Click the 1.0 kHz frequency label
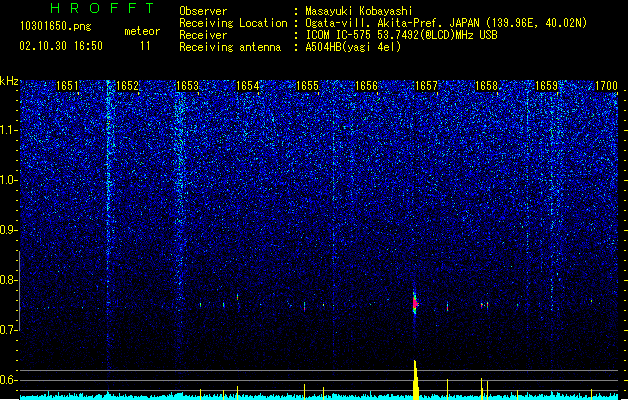The width and height of the screenshot is (629, 400). [x=9, y=180]
